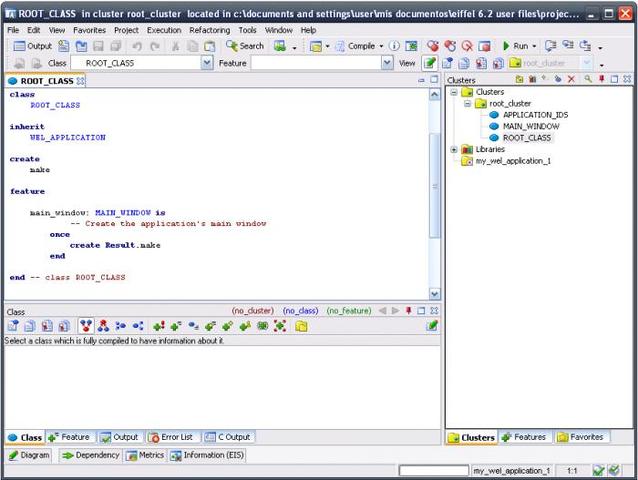Open the root_cluster dropdown in address bar
Viewport: 638px width, 480px height.
[x=586, y=63]
